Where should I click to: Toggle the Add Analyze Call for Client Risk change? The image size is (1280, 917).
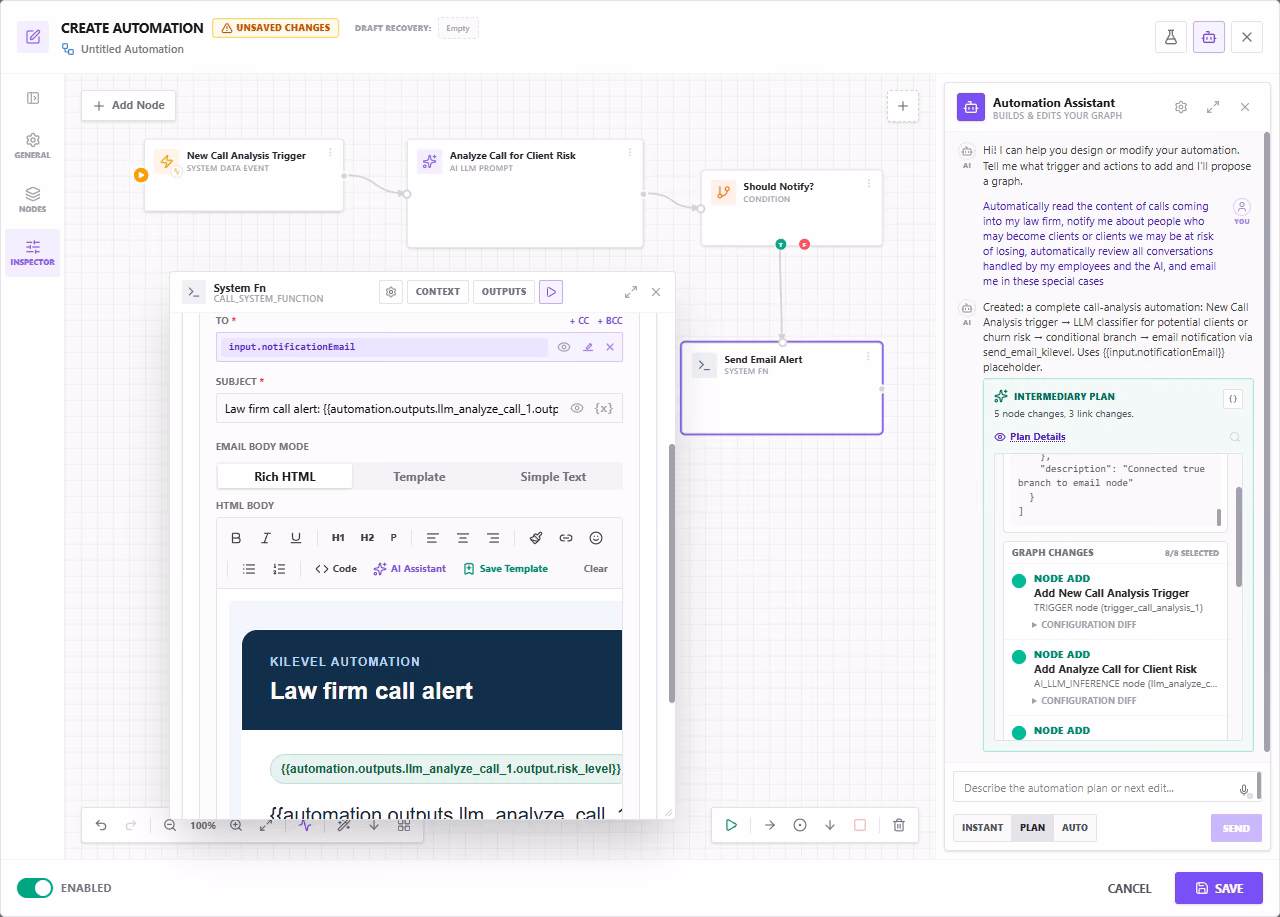1019,657
